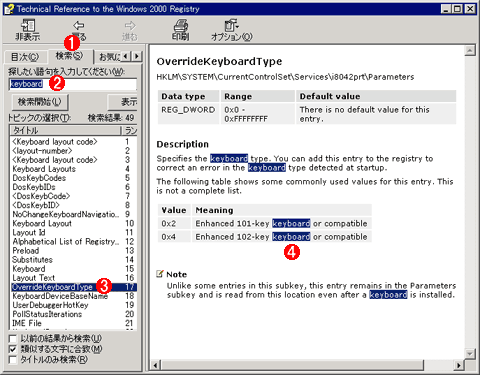This screenshot has width=480, height=375.
Task: Click the 表示 (Display) button
Action: click(x=123, y=102)
